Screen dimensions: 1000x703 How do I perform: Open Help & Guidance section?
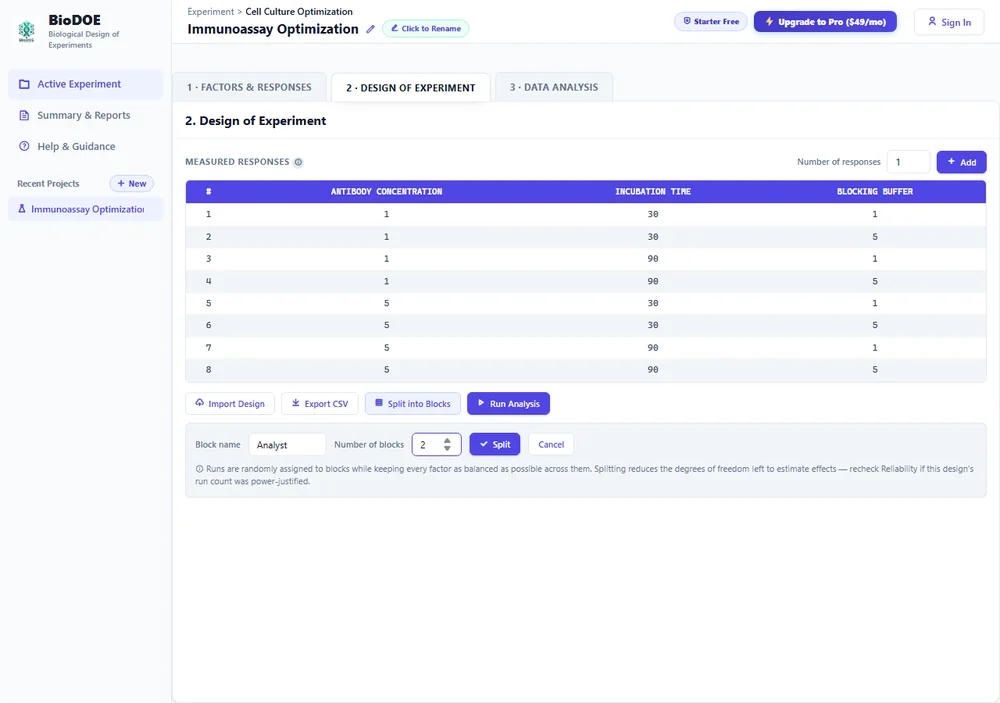pyautogui.click(x=85, y=147)
